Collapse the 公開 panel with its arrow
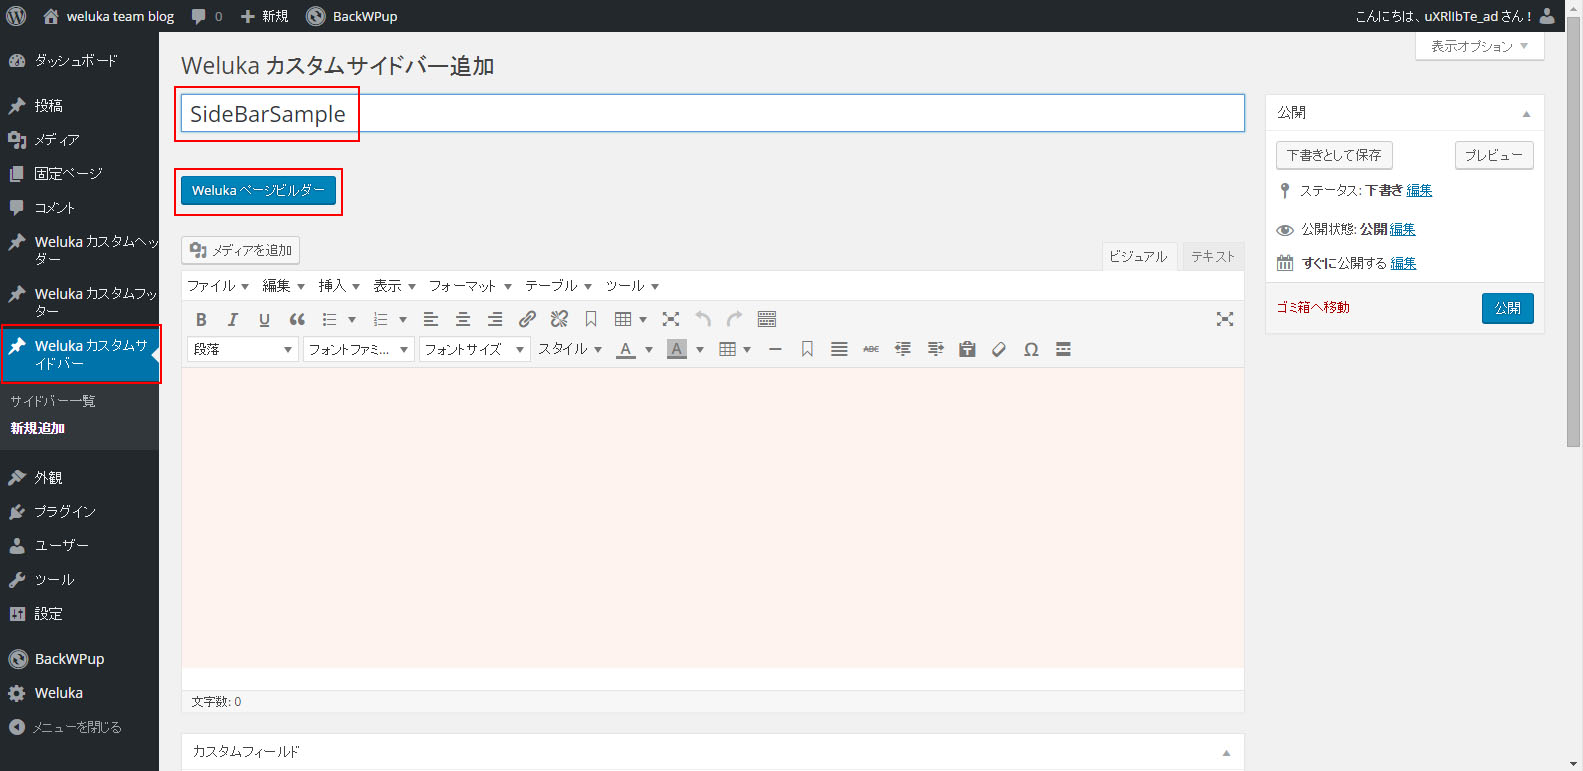 (1526, 113)
